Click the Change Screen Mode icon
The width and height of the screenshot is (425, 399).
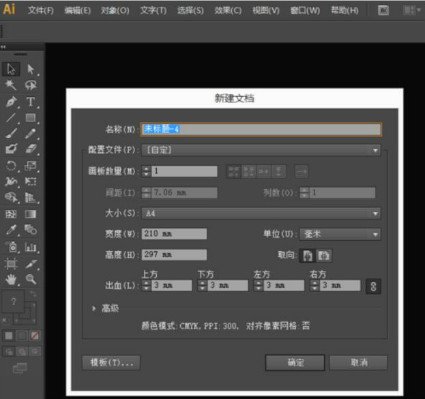[x=20, y=368]
